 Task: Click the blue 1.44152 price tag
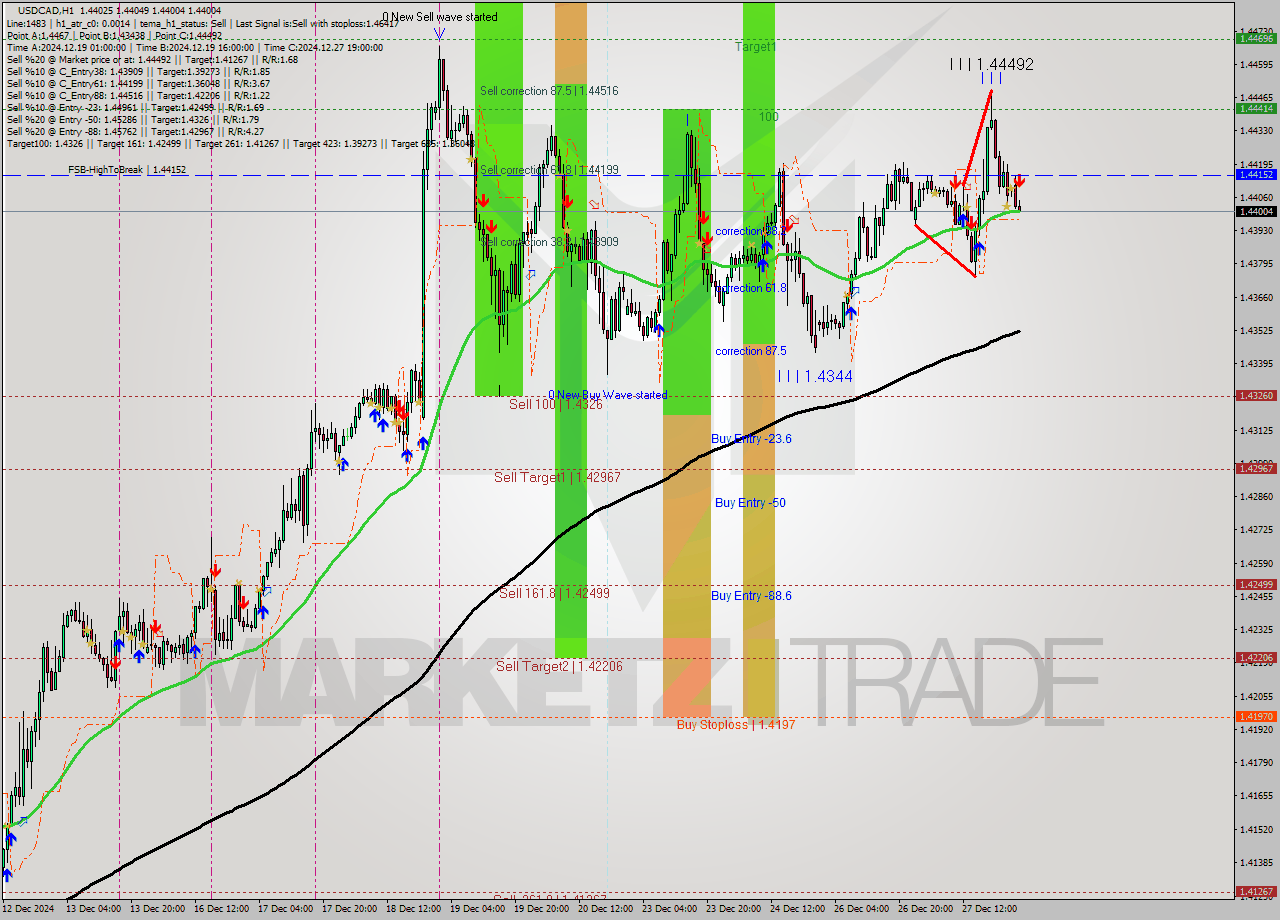coord(1255,174)
